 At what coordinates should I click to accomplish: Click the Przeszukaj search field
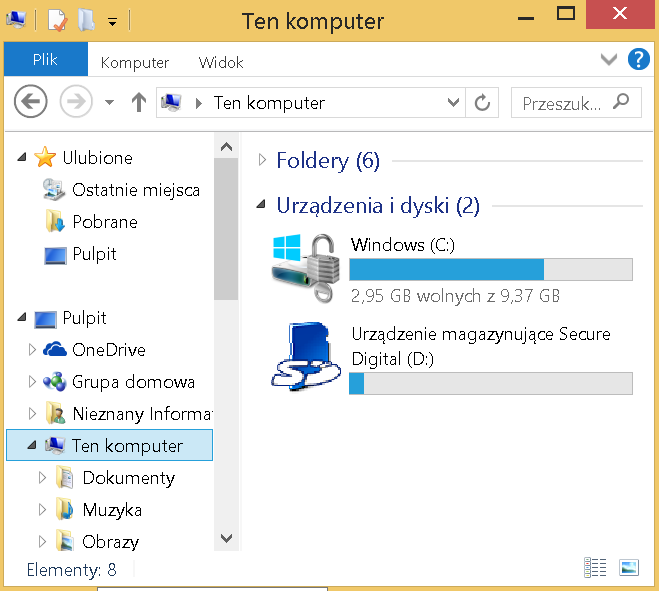point(563,102)
